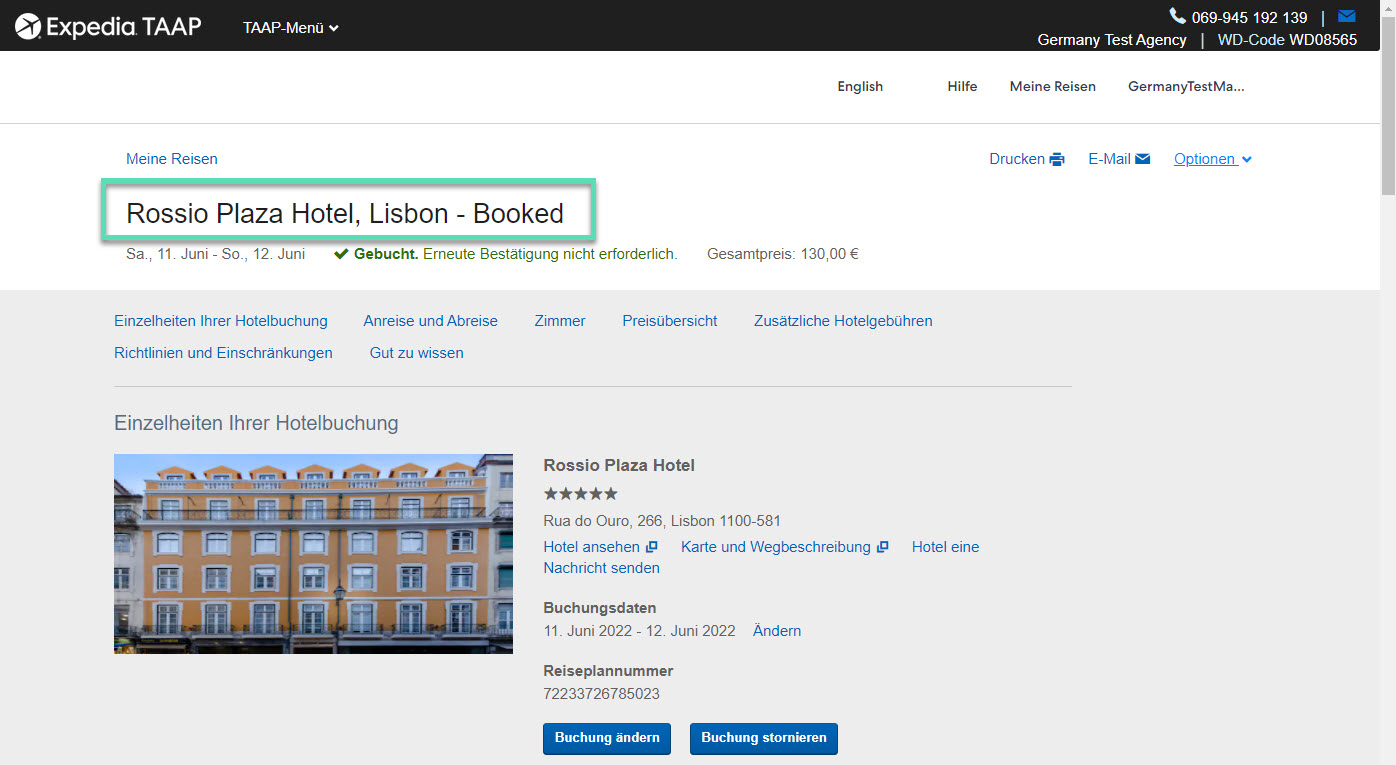Click the Optionen chevron arrow
Image resolution: width=1396 pixels, height=765 pixels.
1246,160
